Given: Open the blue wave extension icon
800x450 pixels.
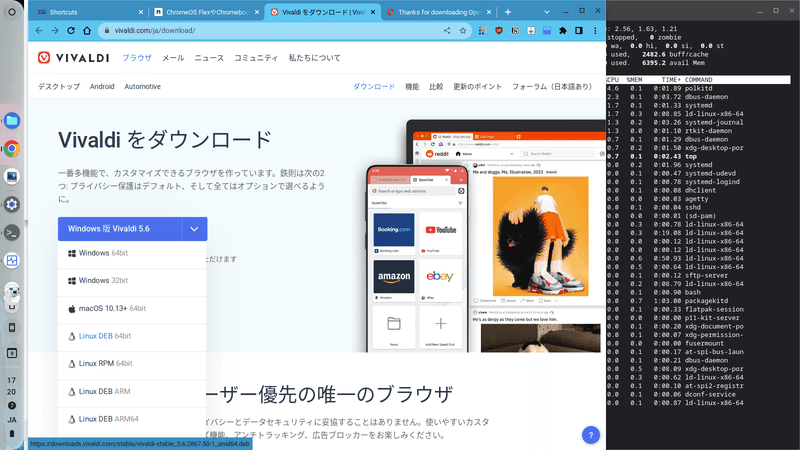Looking at the screenshot, I should 547,31.
